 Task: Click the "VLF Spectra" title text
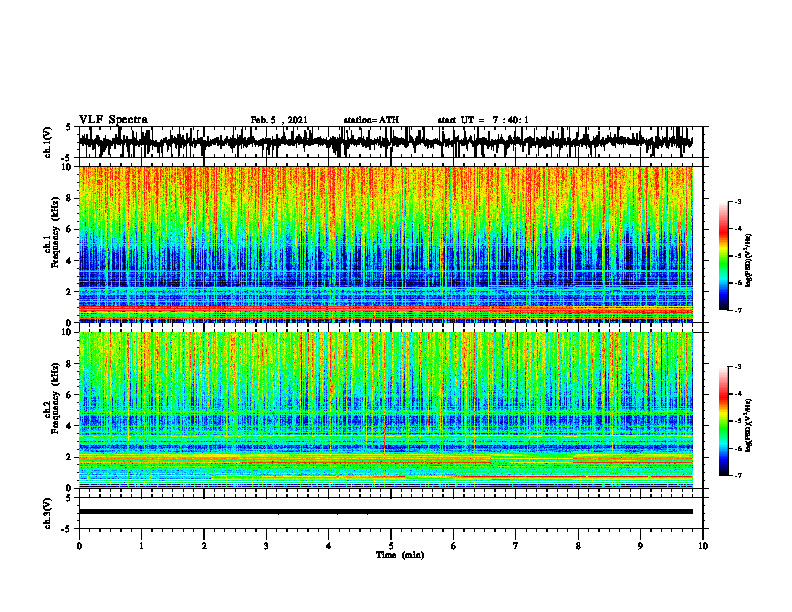(113, 120)
